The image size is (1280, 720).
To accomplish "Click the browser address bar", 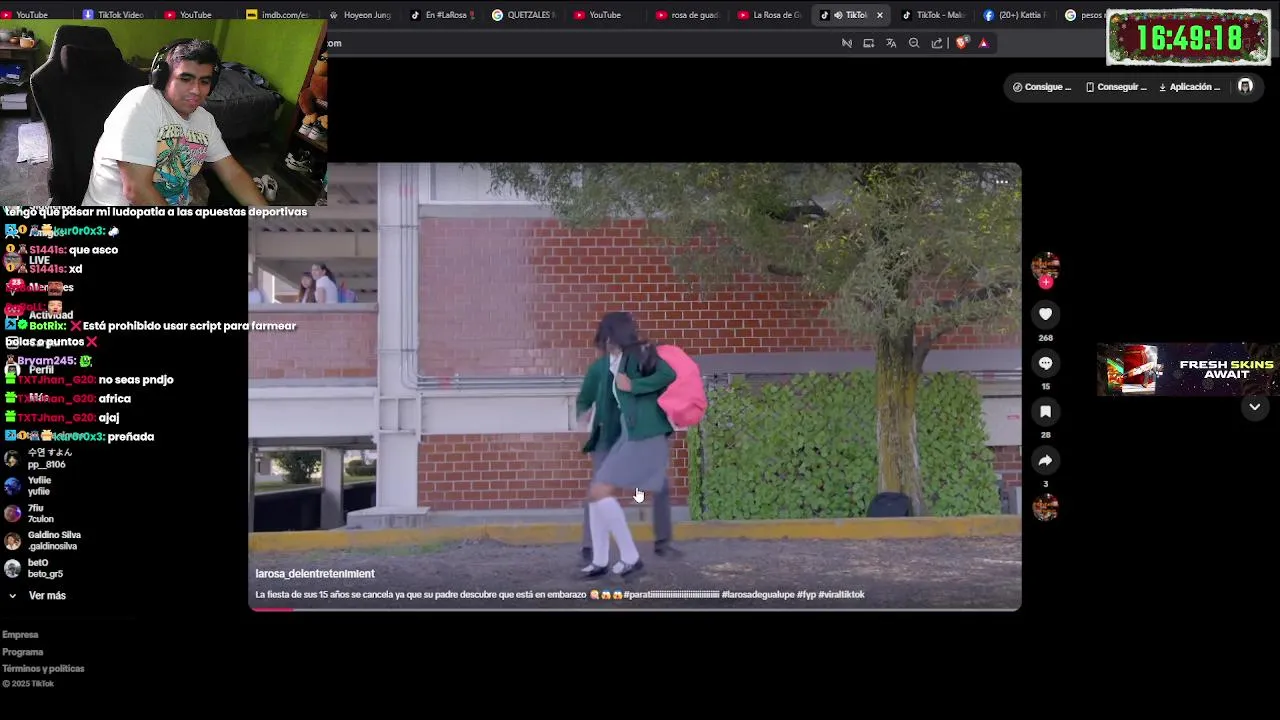I will tap(580, 43).
